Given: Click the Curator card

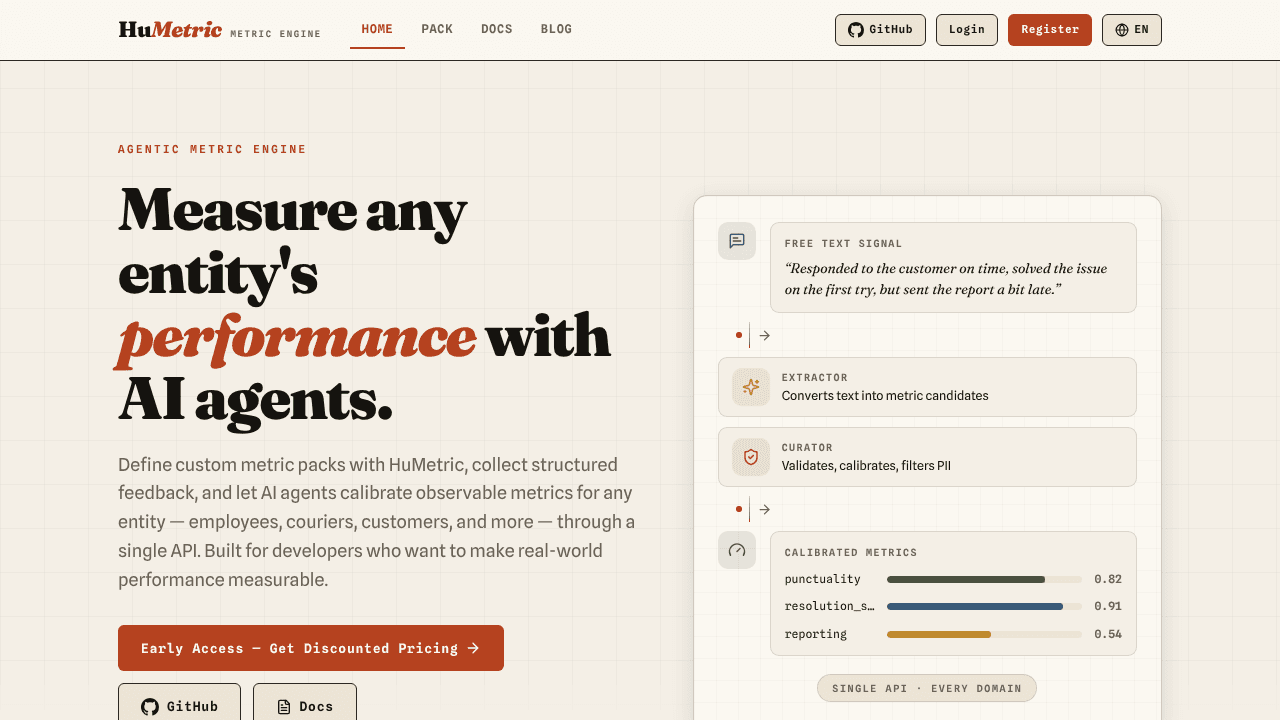Looking at the screenshot, I should click(x=927, y=457).
